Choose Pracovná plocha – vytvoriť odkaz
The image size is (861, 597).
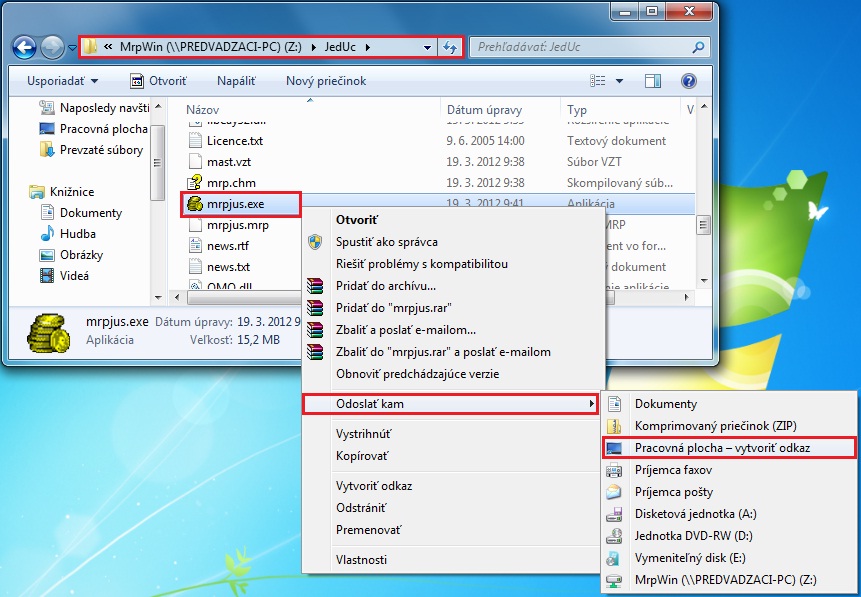click(729, 448)
